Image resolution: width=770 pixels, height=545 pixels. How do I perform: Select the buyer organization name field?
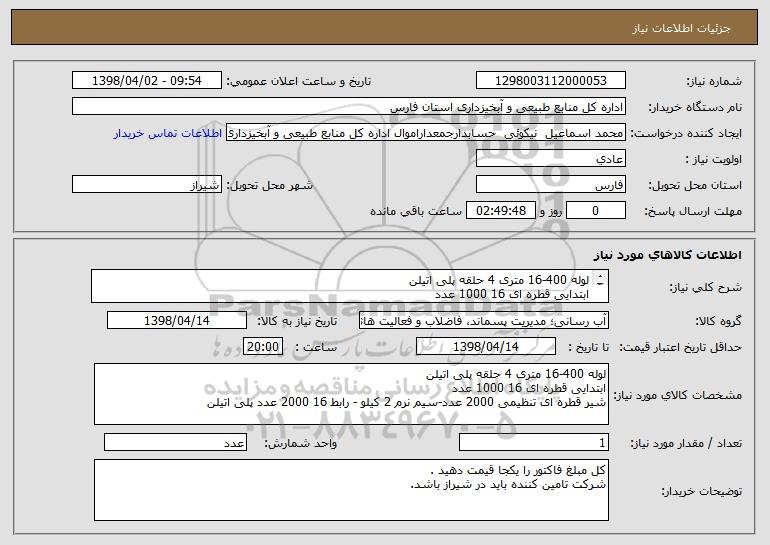coord(349,107)
